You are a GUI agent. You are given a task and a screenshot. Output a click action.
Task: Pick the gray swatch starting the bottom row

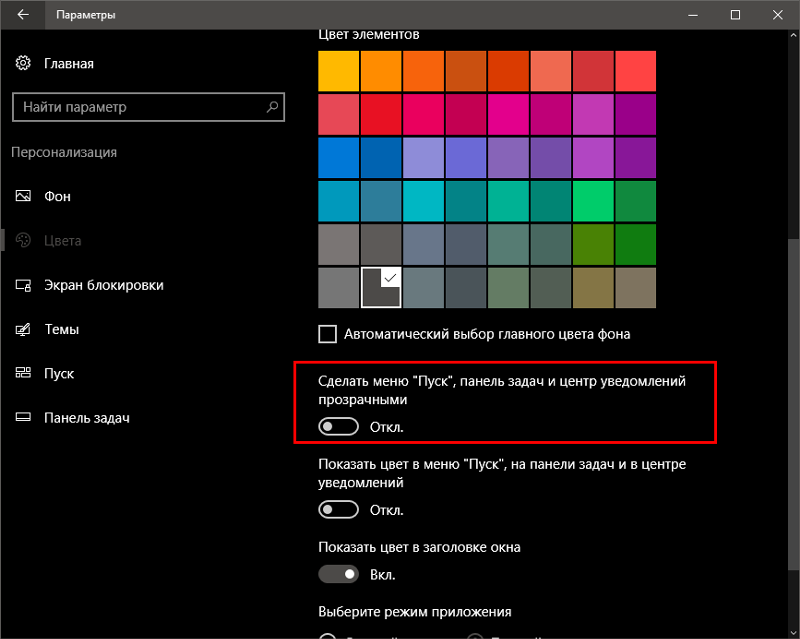338,288
